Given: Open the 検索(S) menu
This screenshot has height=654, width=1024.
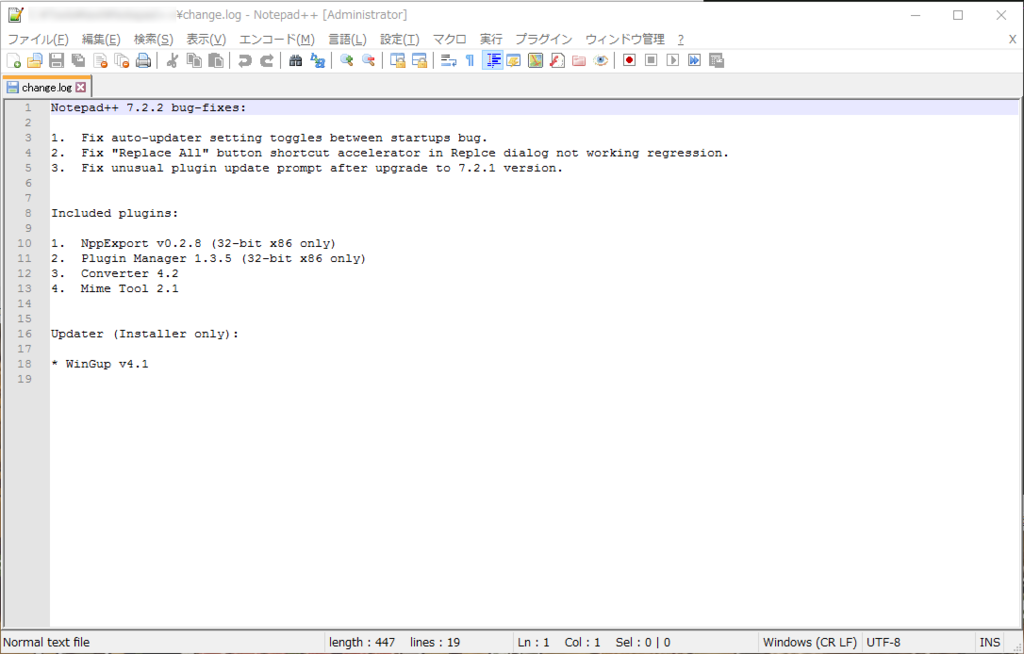Looking at the screenshot, I should point(153,39).
